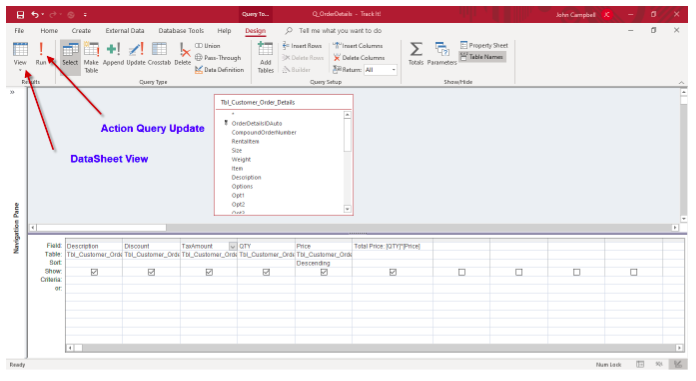Switch to the Design tab
The image size is (696, 381).
(255, 31)
